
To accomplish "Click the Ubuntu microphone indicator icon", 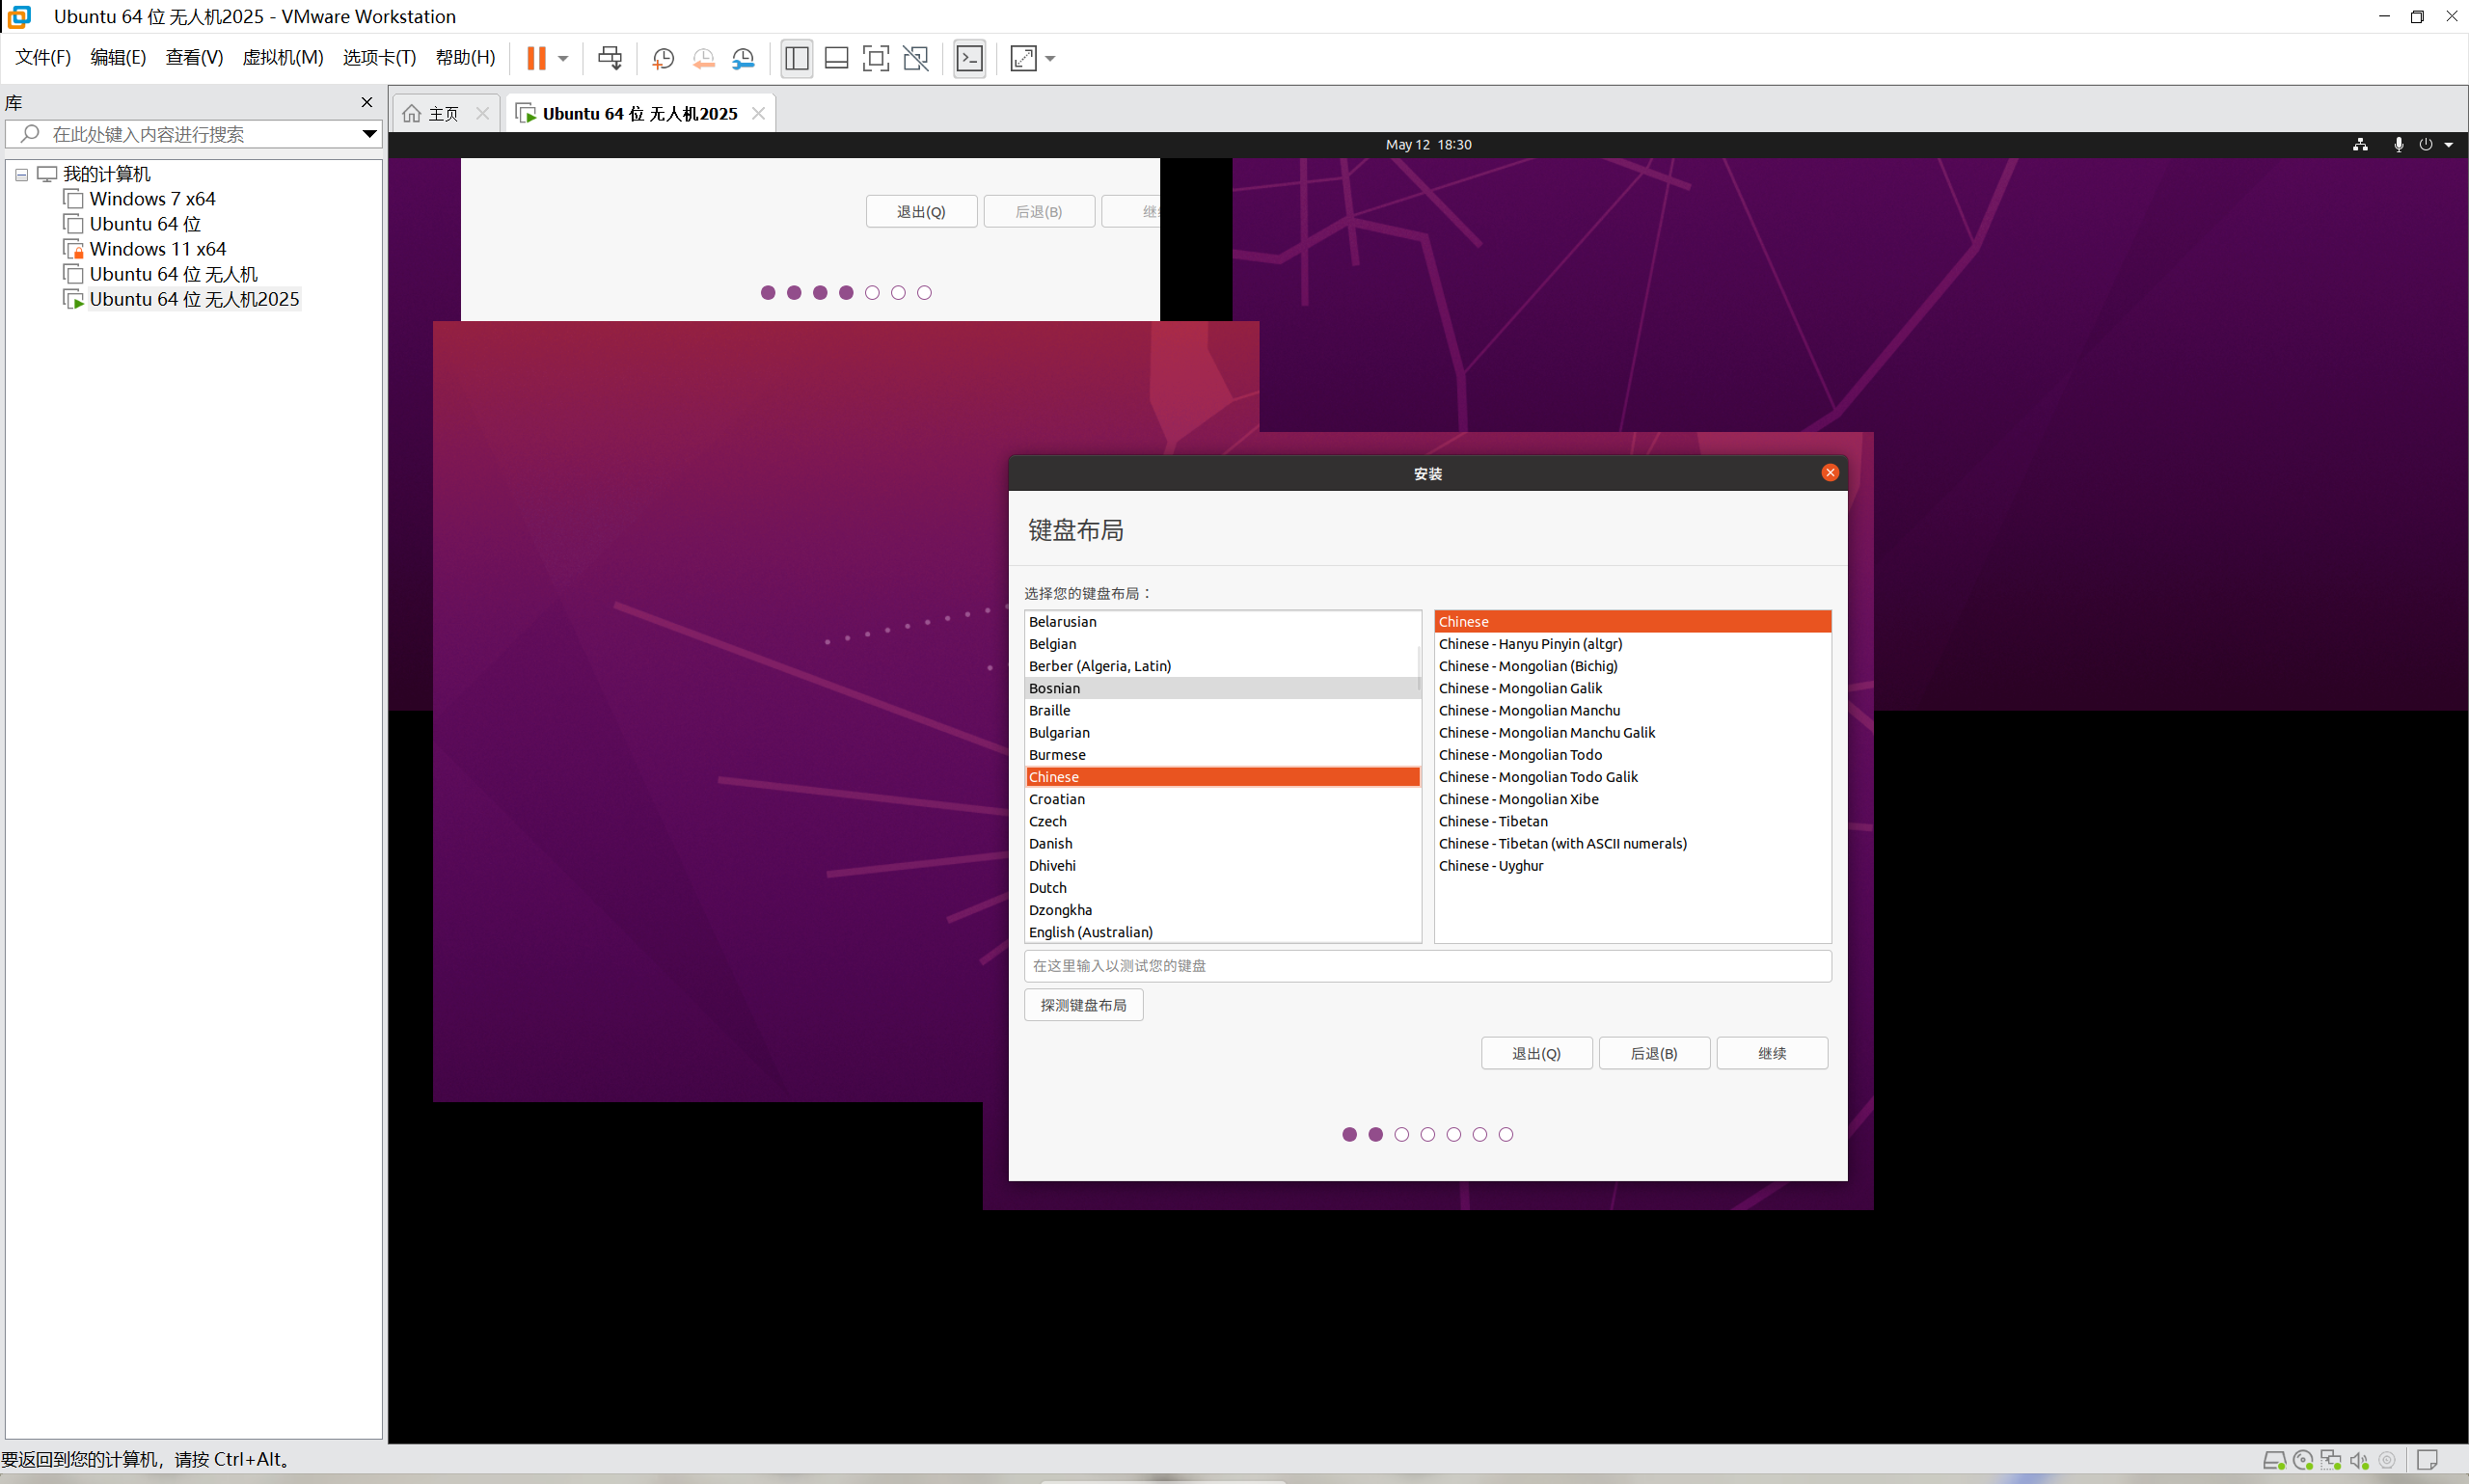I will (x=2398, y=145).
